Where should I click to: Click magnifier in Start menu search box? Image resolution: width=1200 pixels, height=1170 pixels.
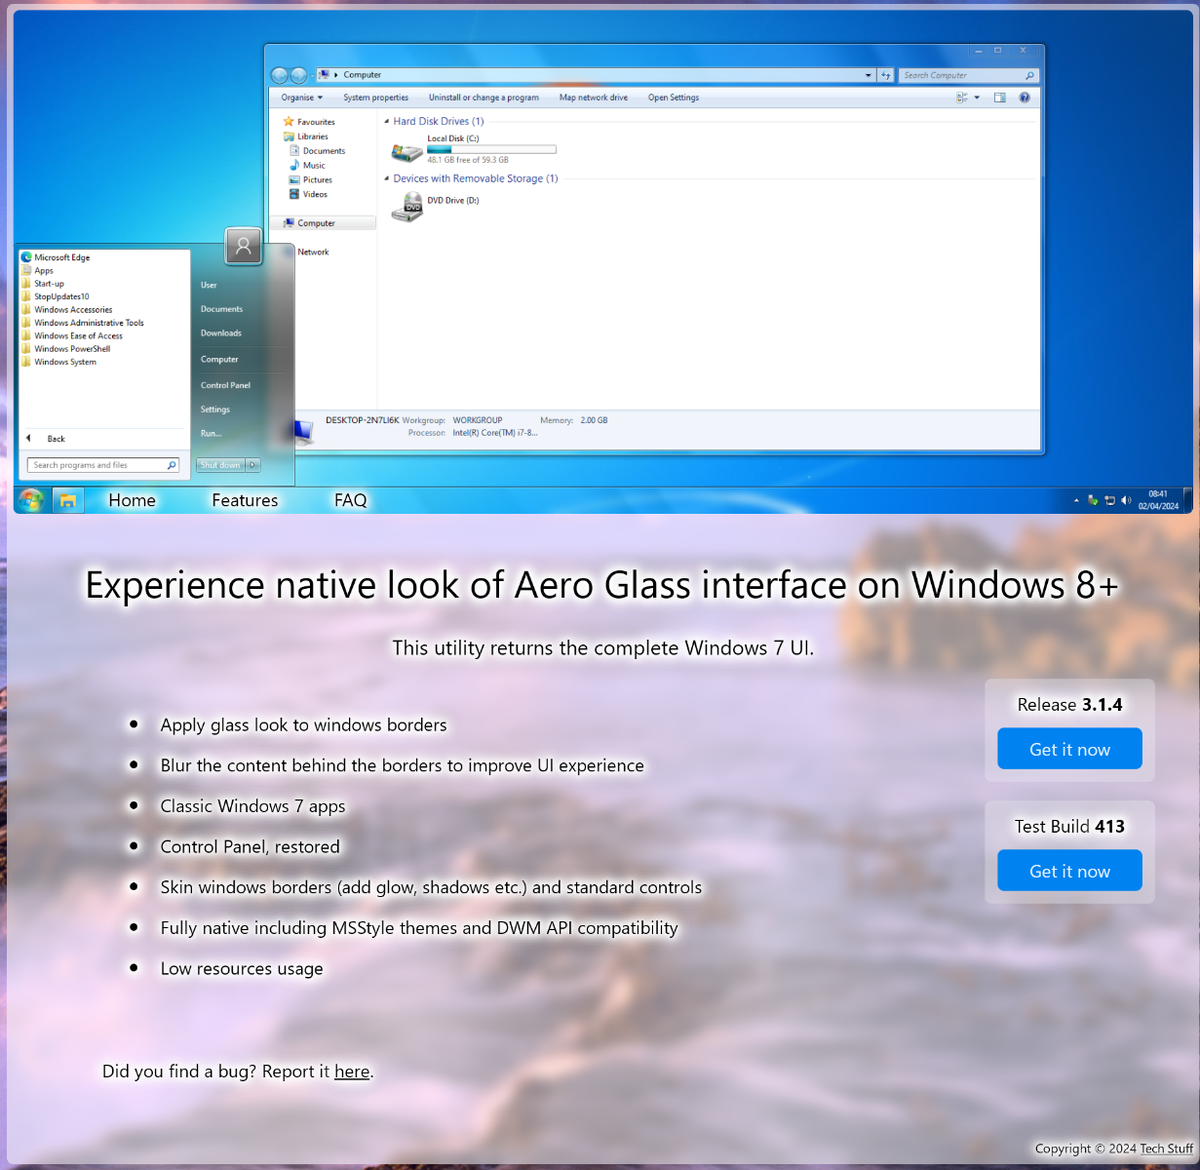coord(171,465)
